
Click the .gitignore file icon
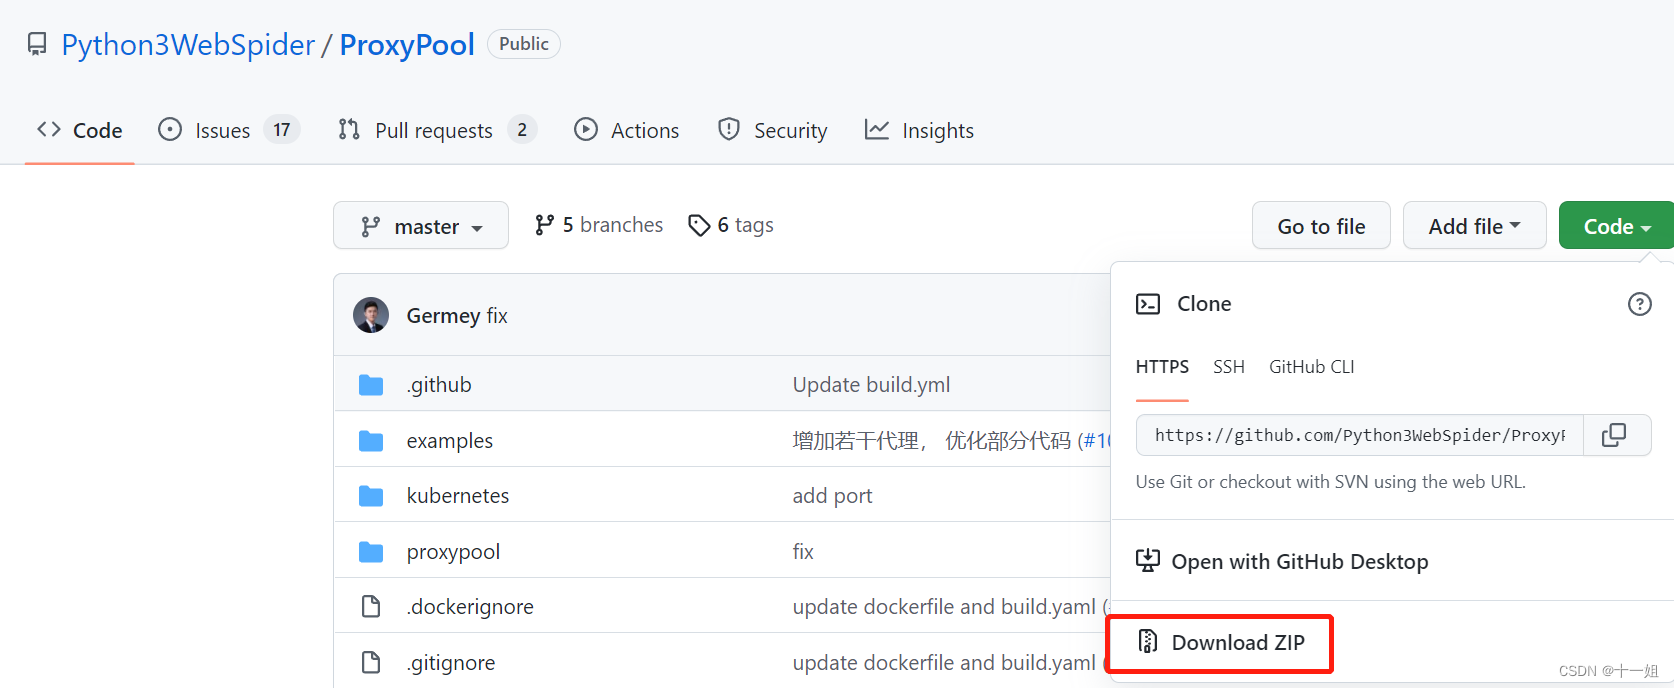371,663
